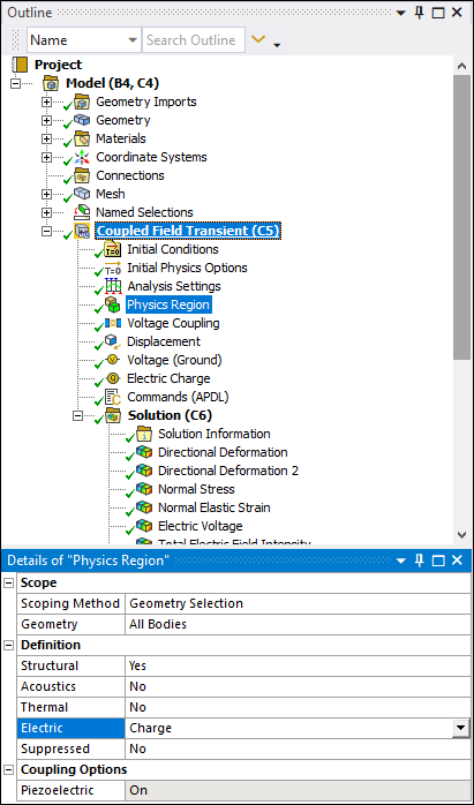474x805 pixels.
Task: Expand the Geometry node
Action: click(x=46, y=120)
